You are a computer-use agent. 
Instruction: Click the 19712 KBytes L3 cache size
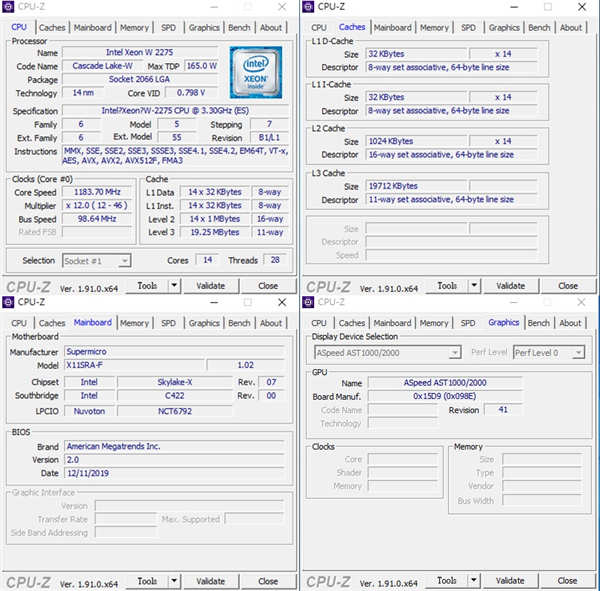(416, 186)
